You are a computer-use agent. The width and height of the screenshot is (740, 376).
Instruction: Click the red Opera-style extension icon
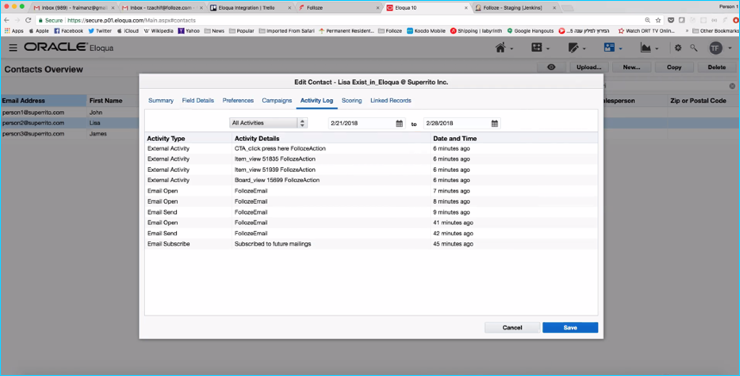point(736,20)
